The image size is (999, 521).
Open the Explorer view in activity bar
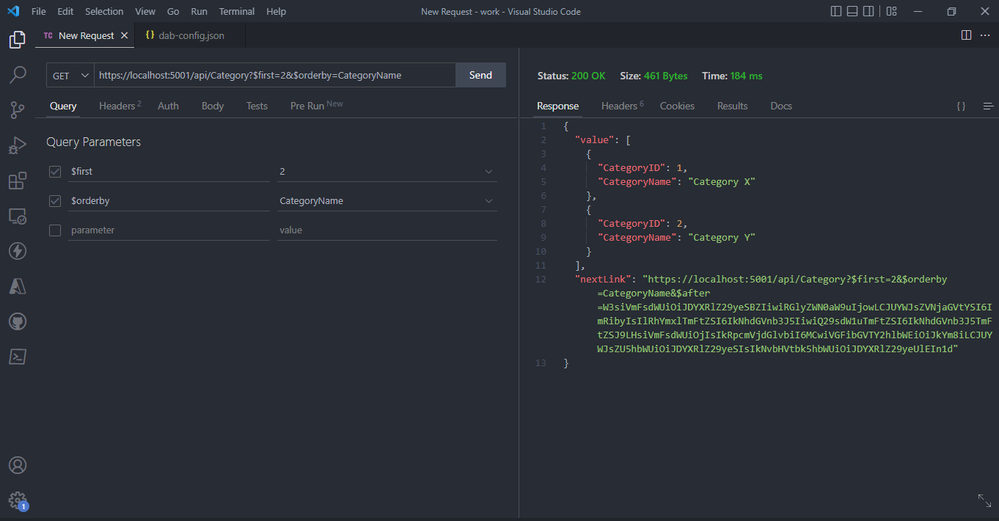17,40
